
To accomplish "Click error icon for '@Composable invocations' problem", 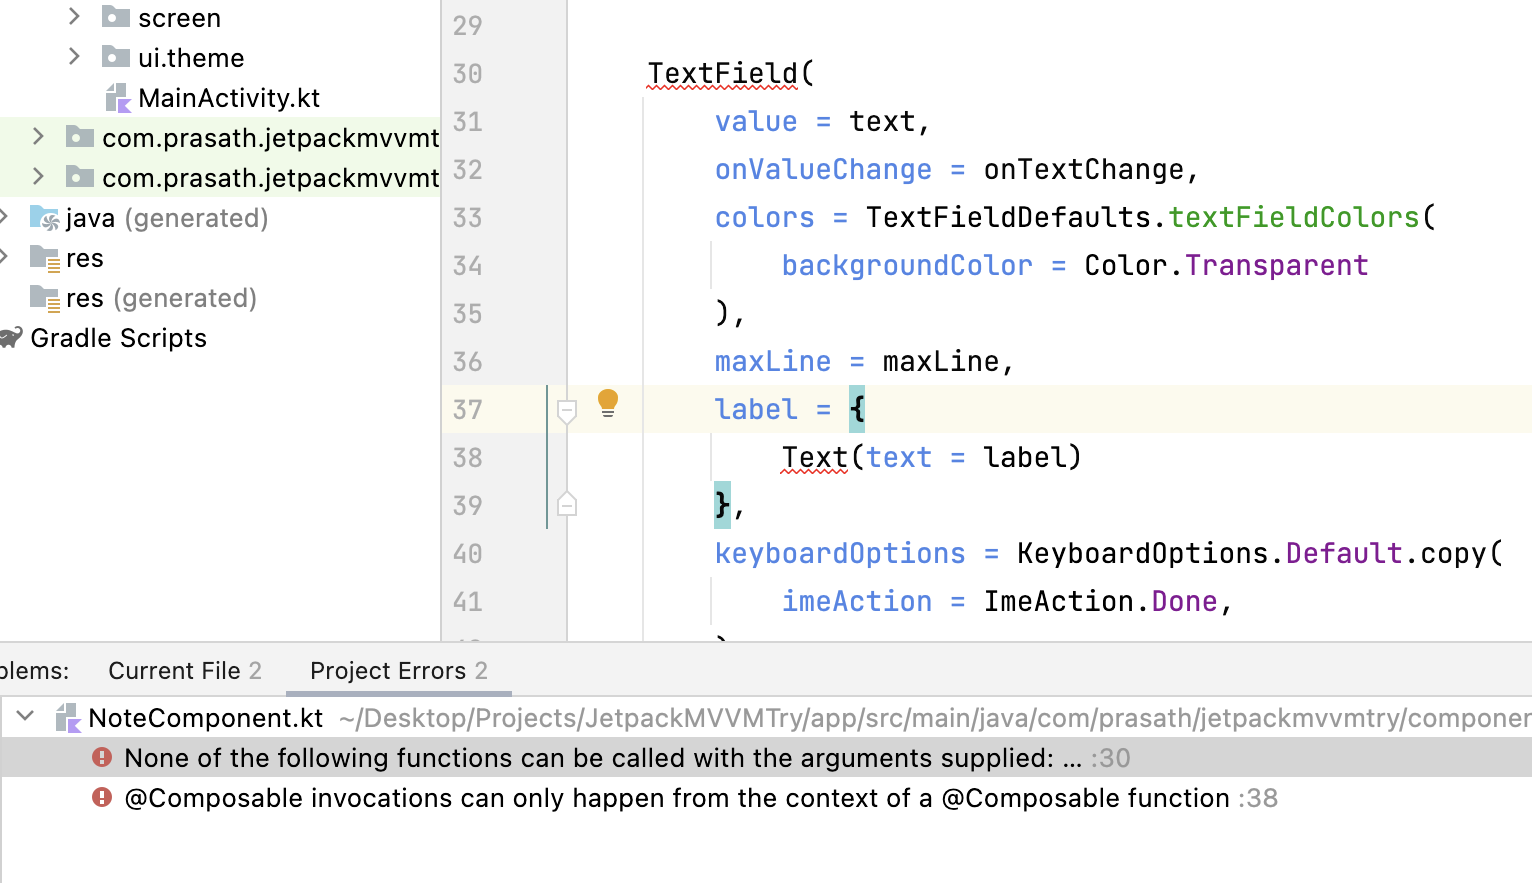I will 102,797.
